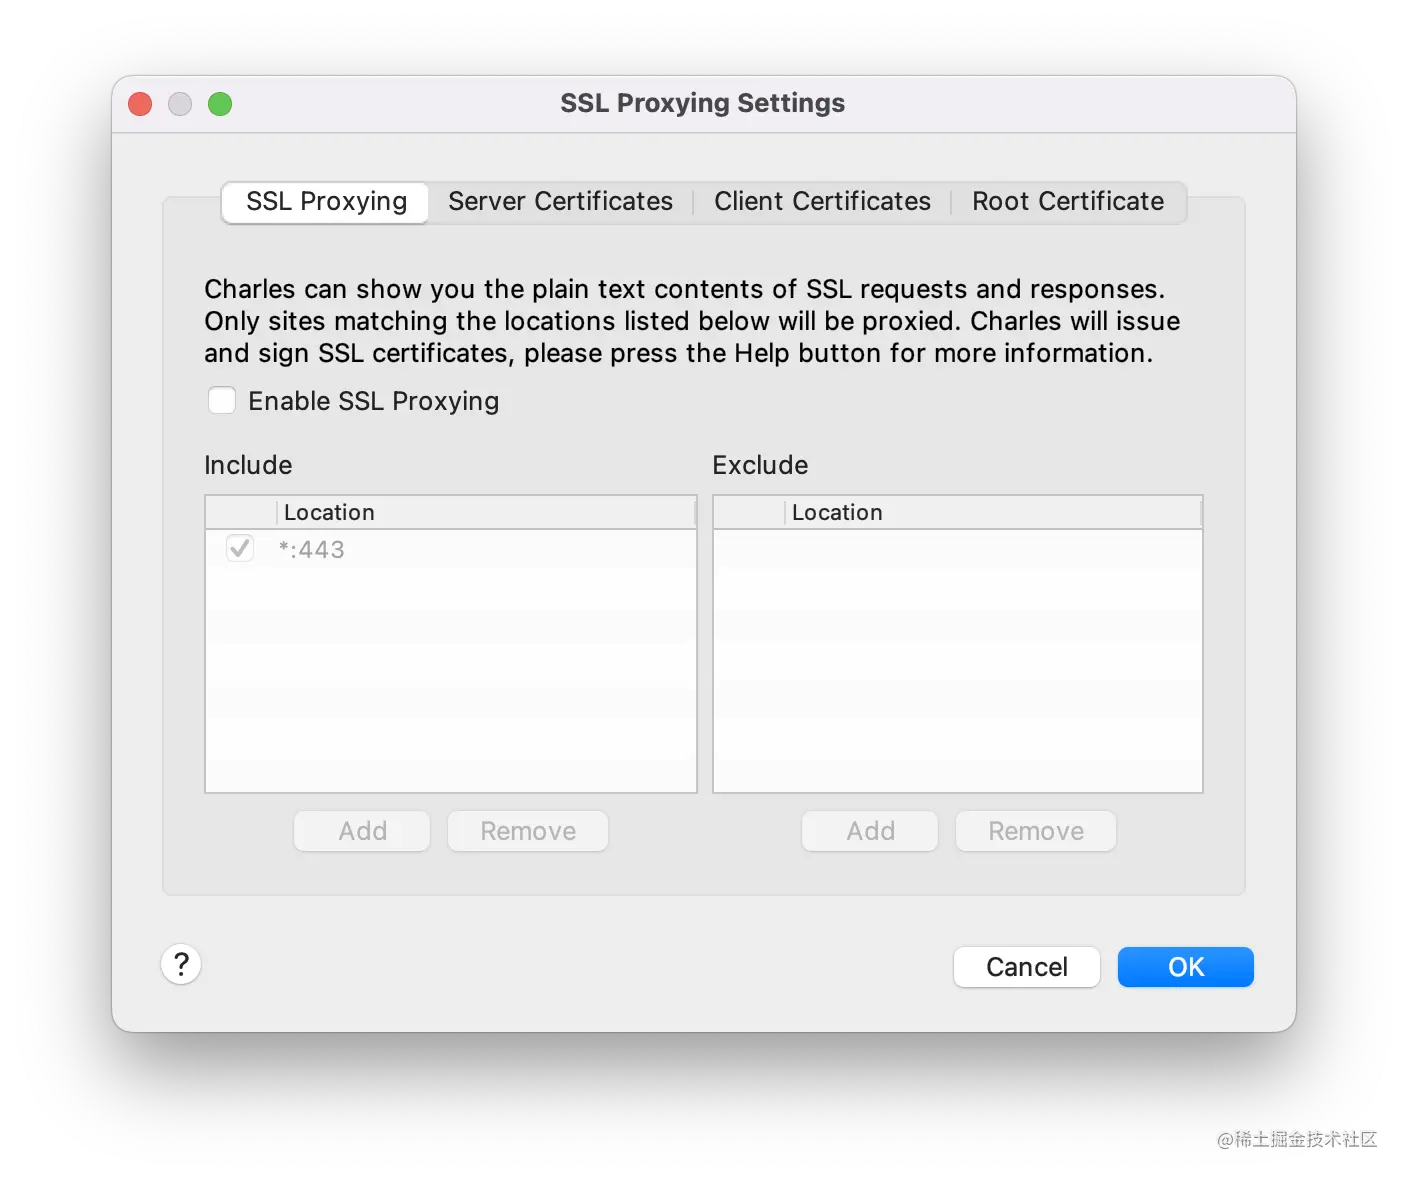Open the Client Certificates tab
Screen dimensions: 1408x1180
tap(822, 202)
